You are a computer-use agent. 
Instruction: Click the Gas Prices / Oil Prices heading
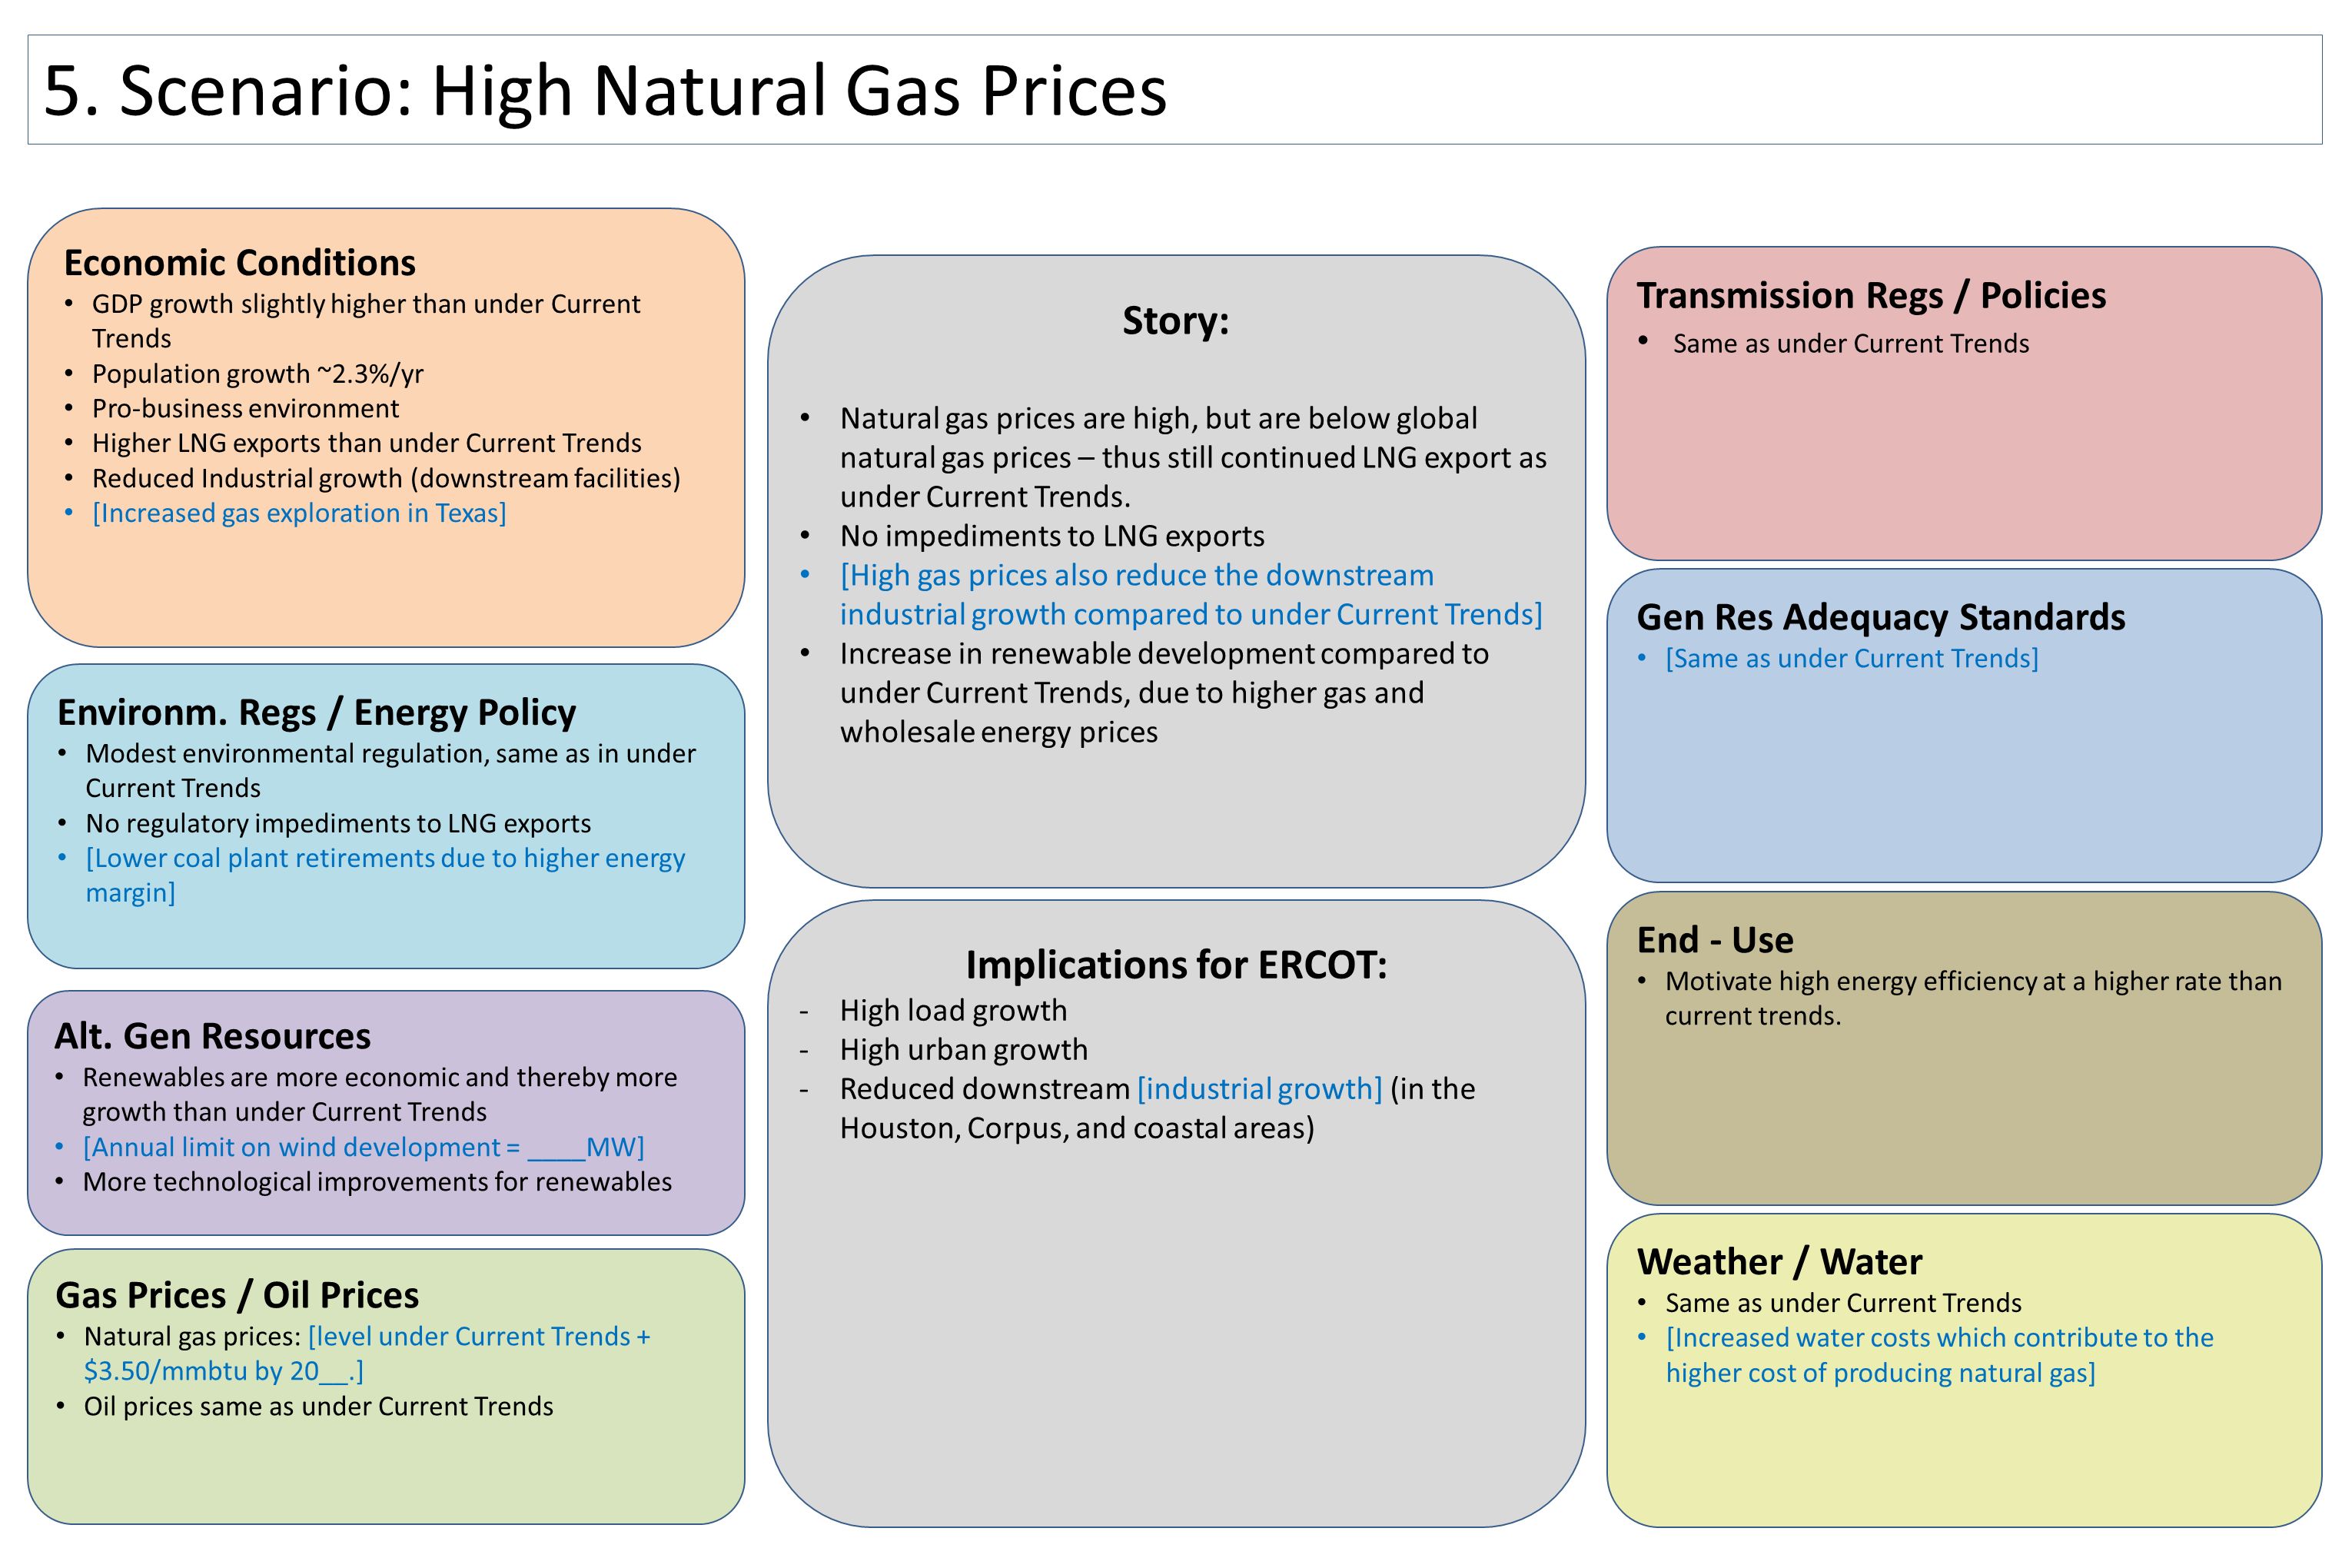click(237, 1295)
